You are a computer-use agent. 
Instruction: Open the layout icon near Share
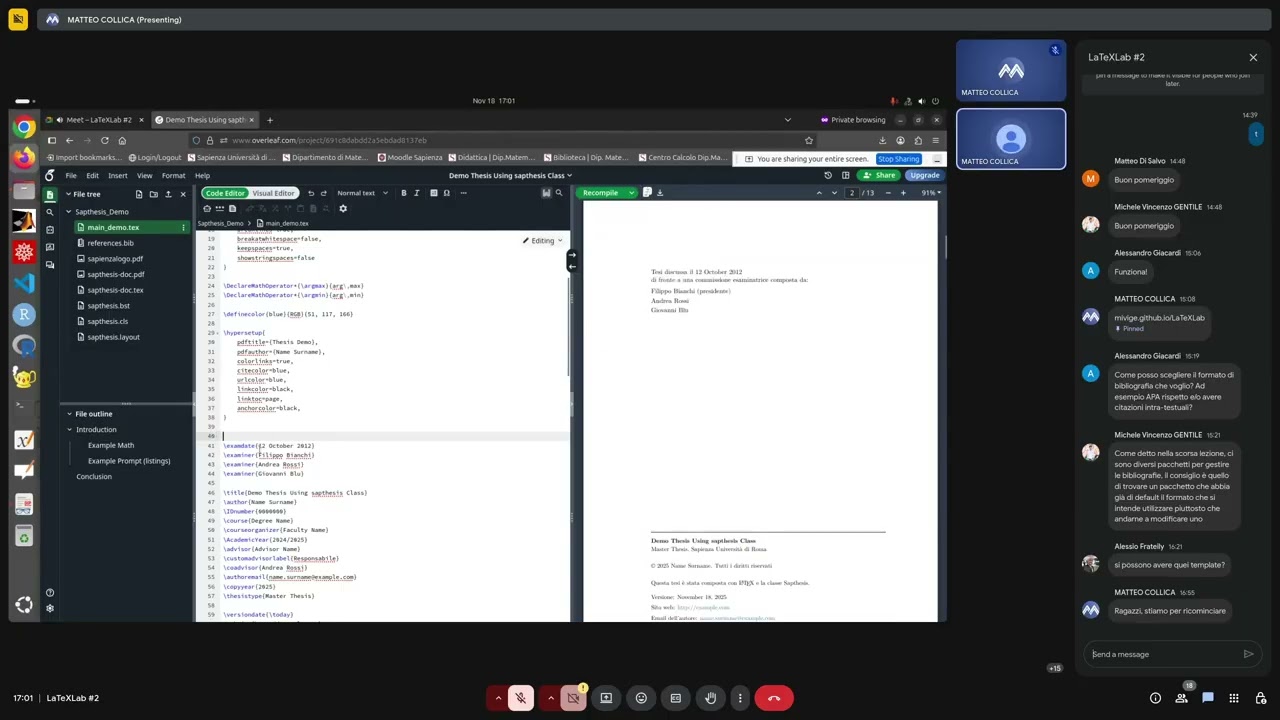pos(846,175)
